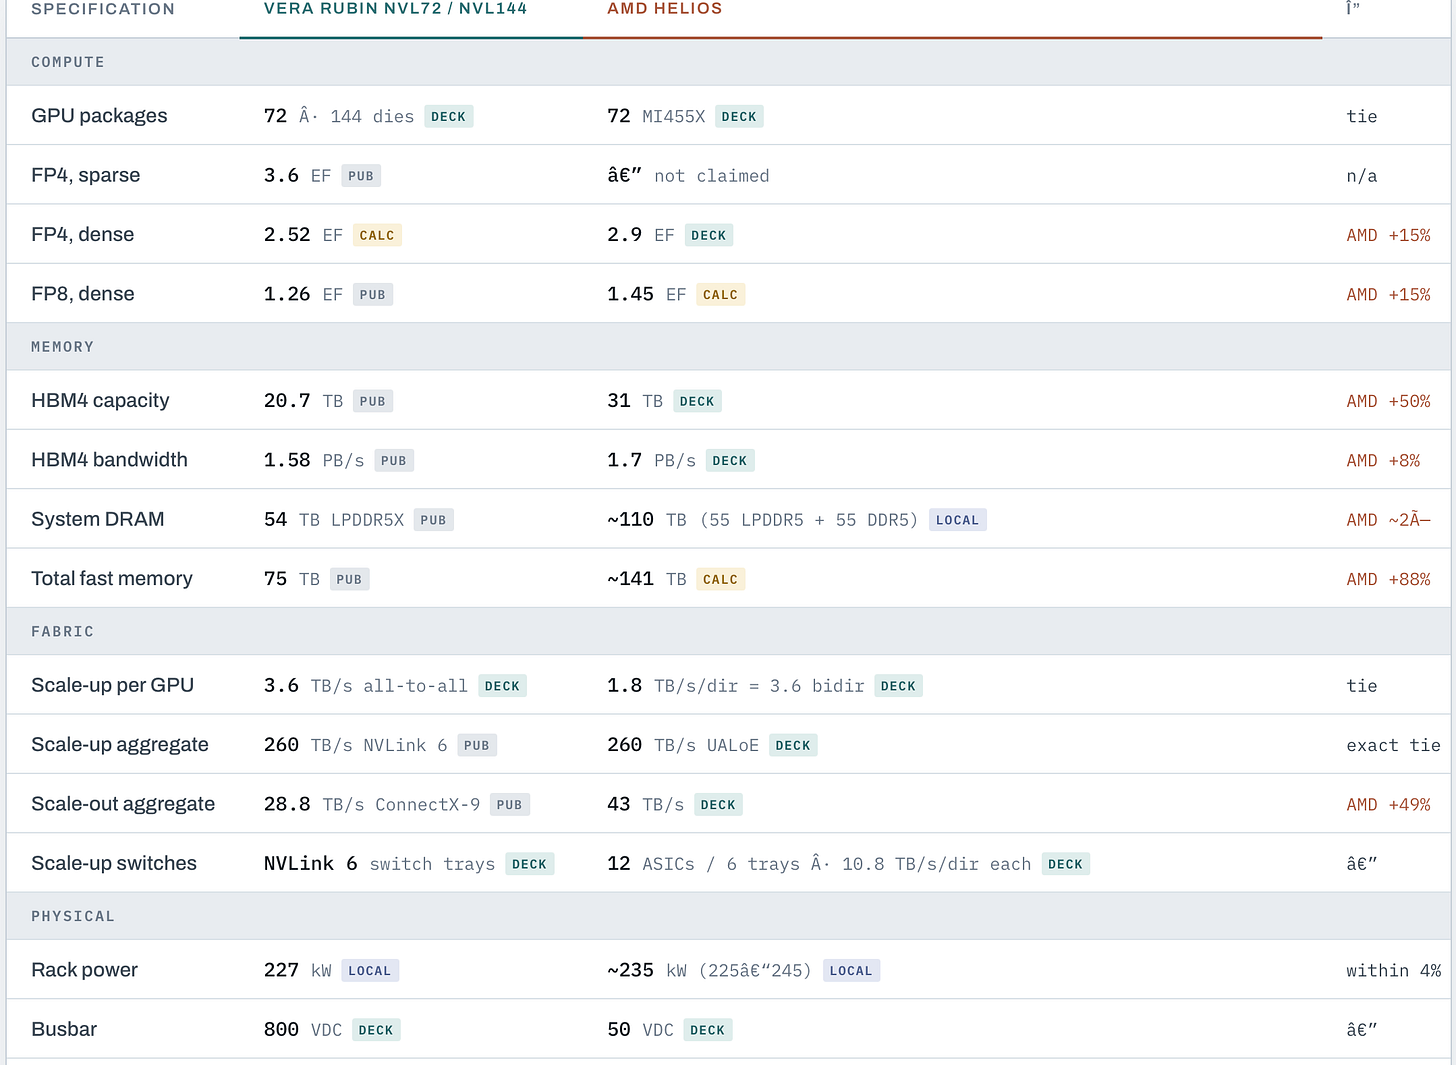Click the COMPUTE section heading
This screenshot has height=1065, width=1456.
(x=68, y=62)
